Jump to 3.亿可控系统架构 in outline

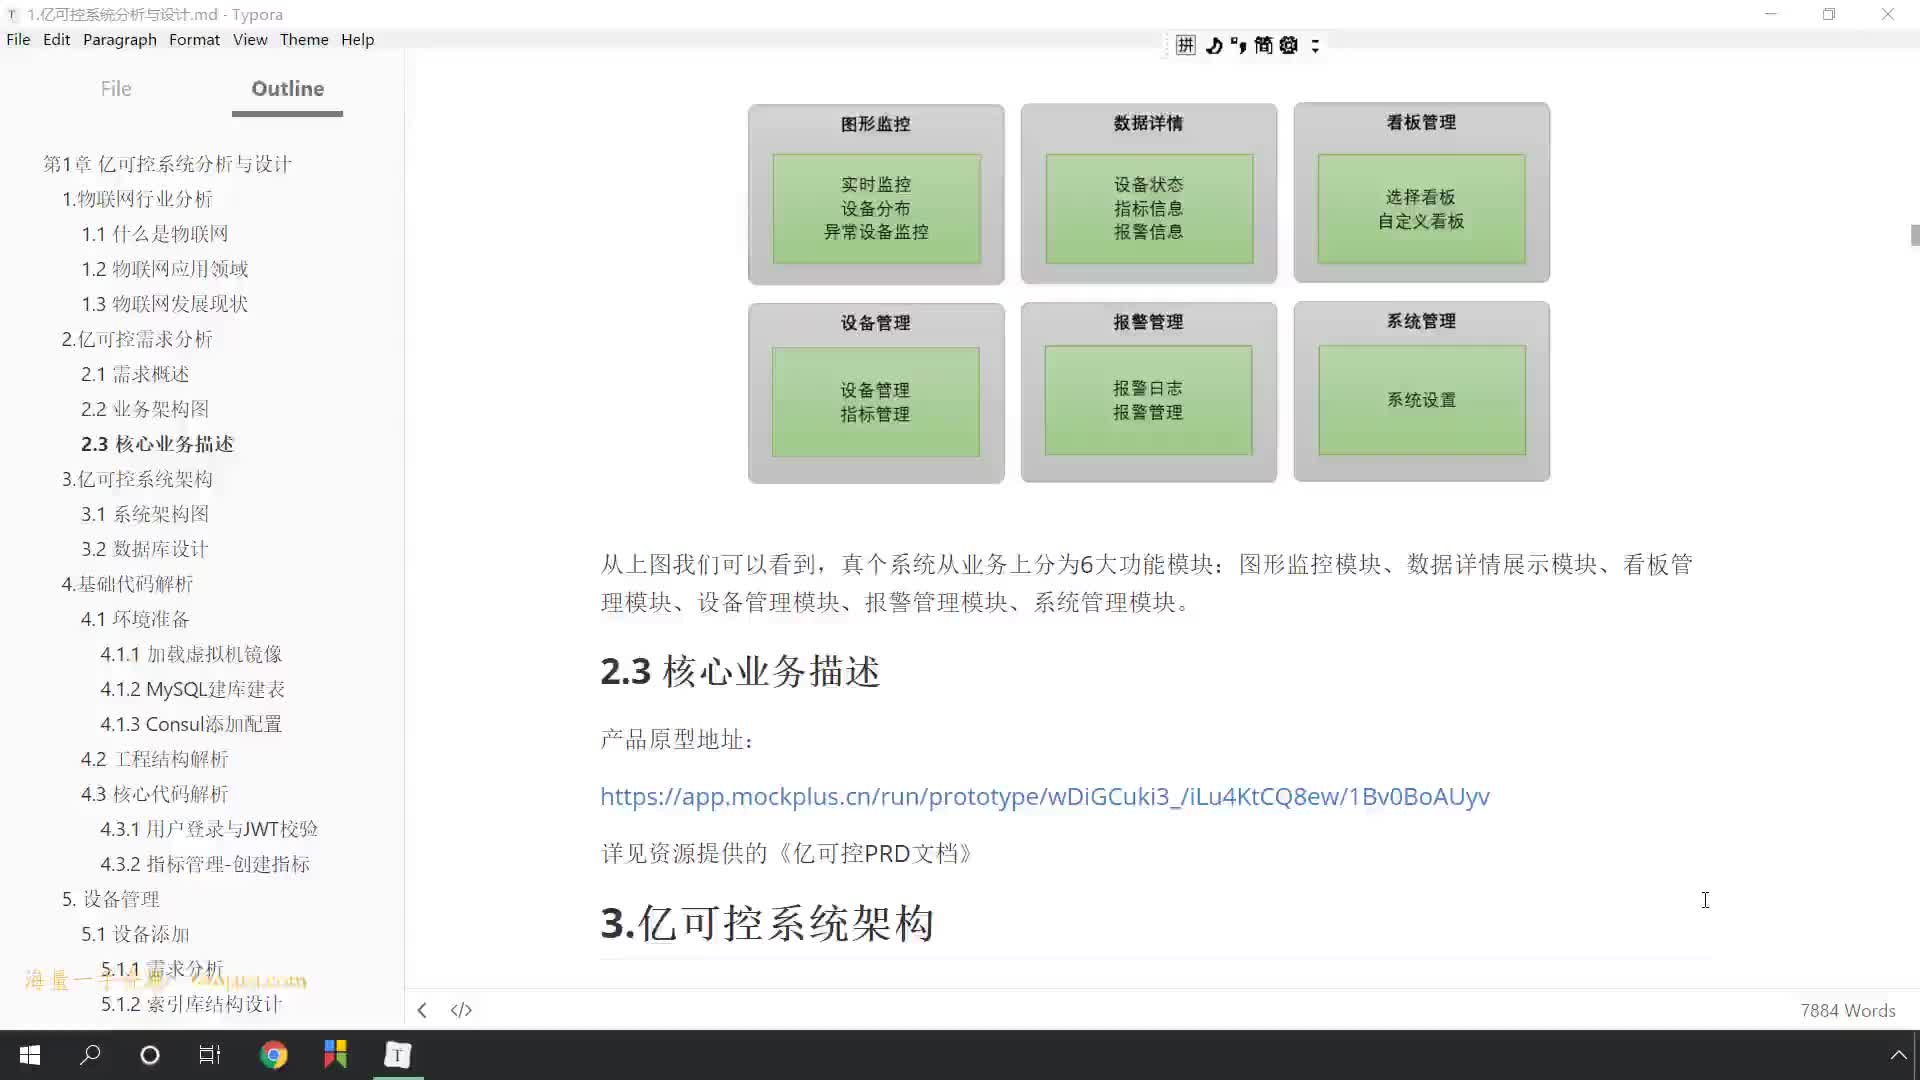click(x=137, y=479)
